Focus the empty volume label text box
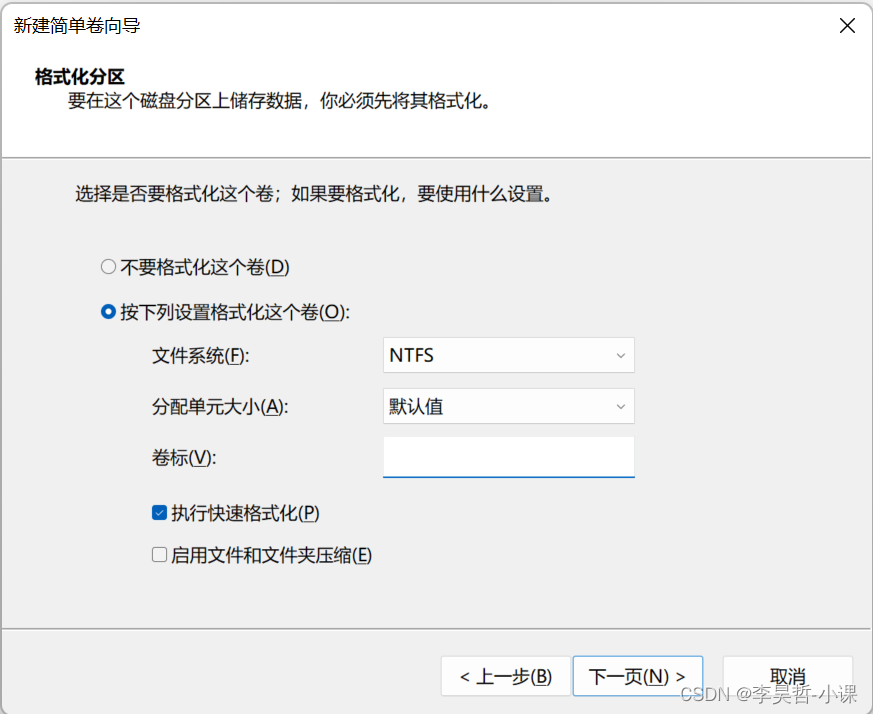Image resolution: width=873 pixels, height=714 pixels. tap(508, 457)
